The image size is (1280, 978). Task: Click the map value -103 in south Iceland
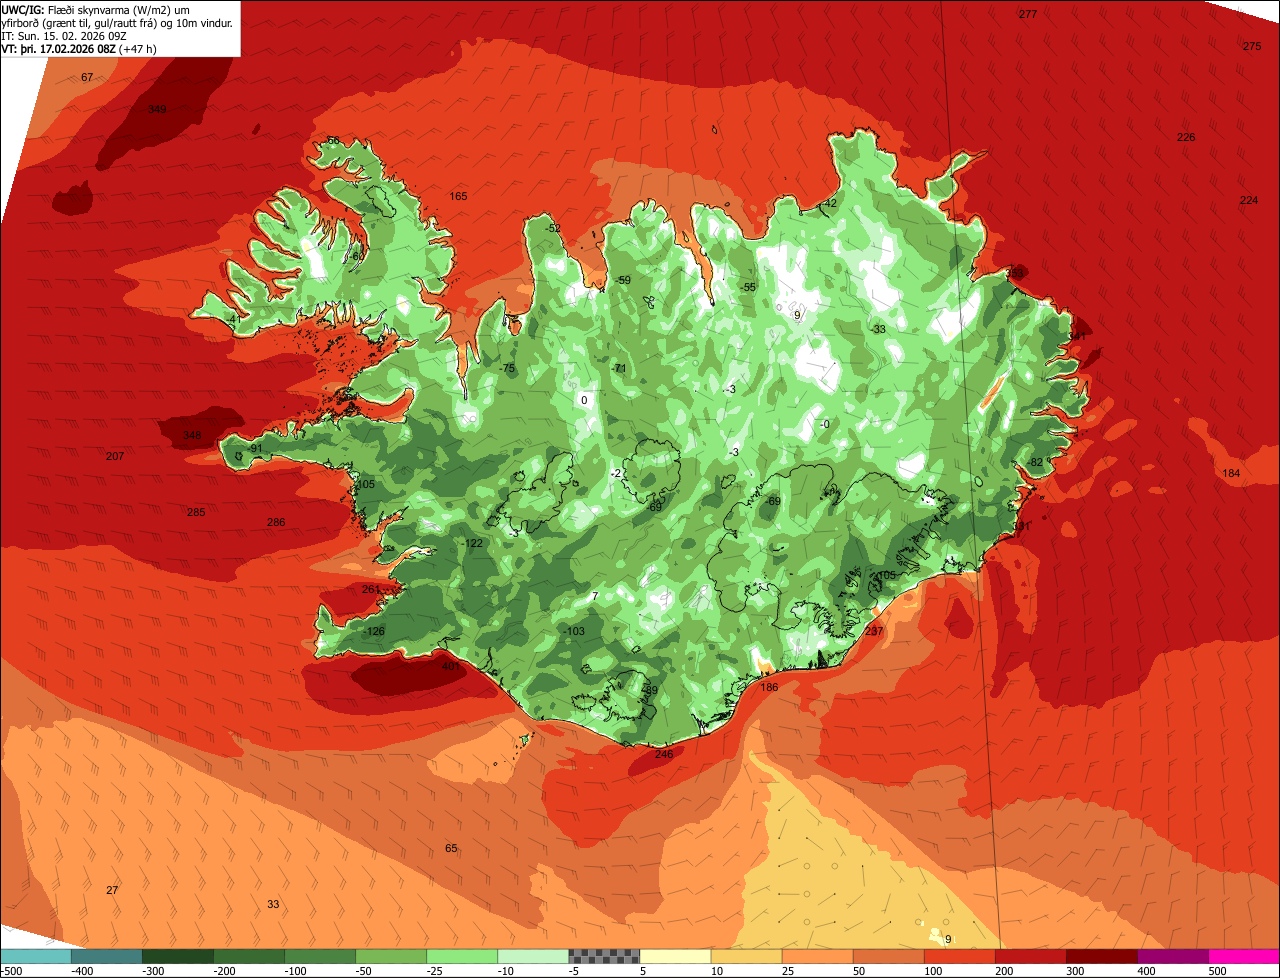(x=574, y=632)
